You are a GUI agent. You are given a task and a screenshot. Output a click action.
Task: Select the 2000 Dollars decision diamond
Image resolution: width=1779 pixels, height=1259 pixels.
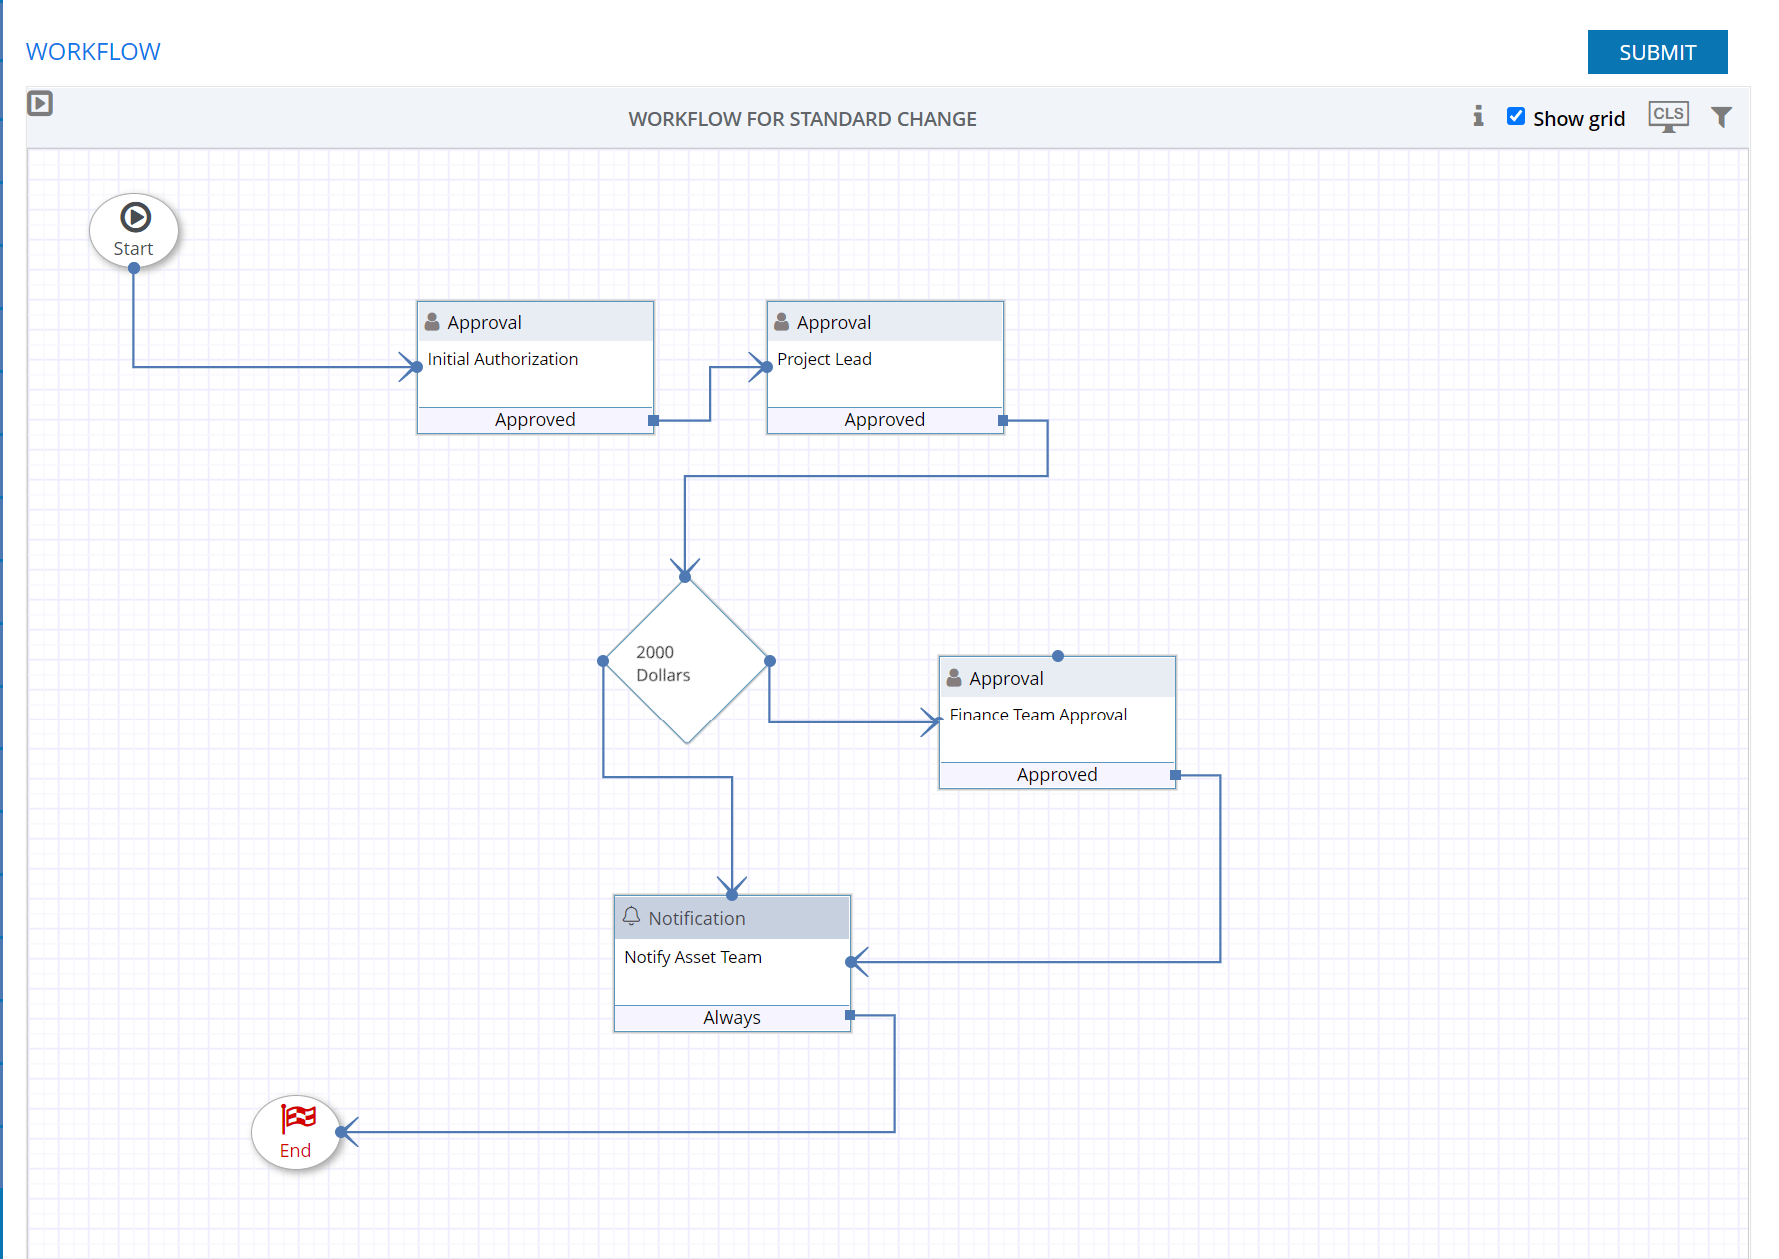click(x=687, y=661)
